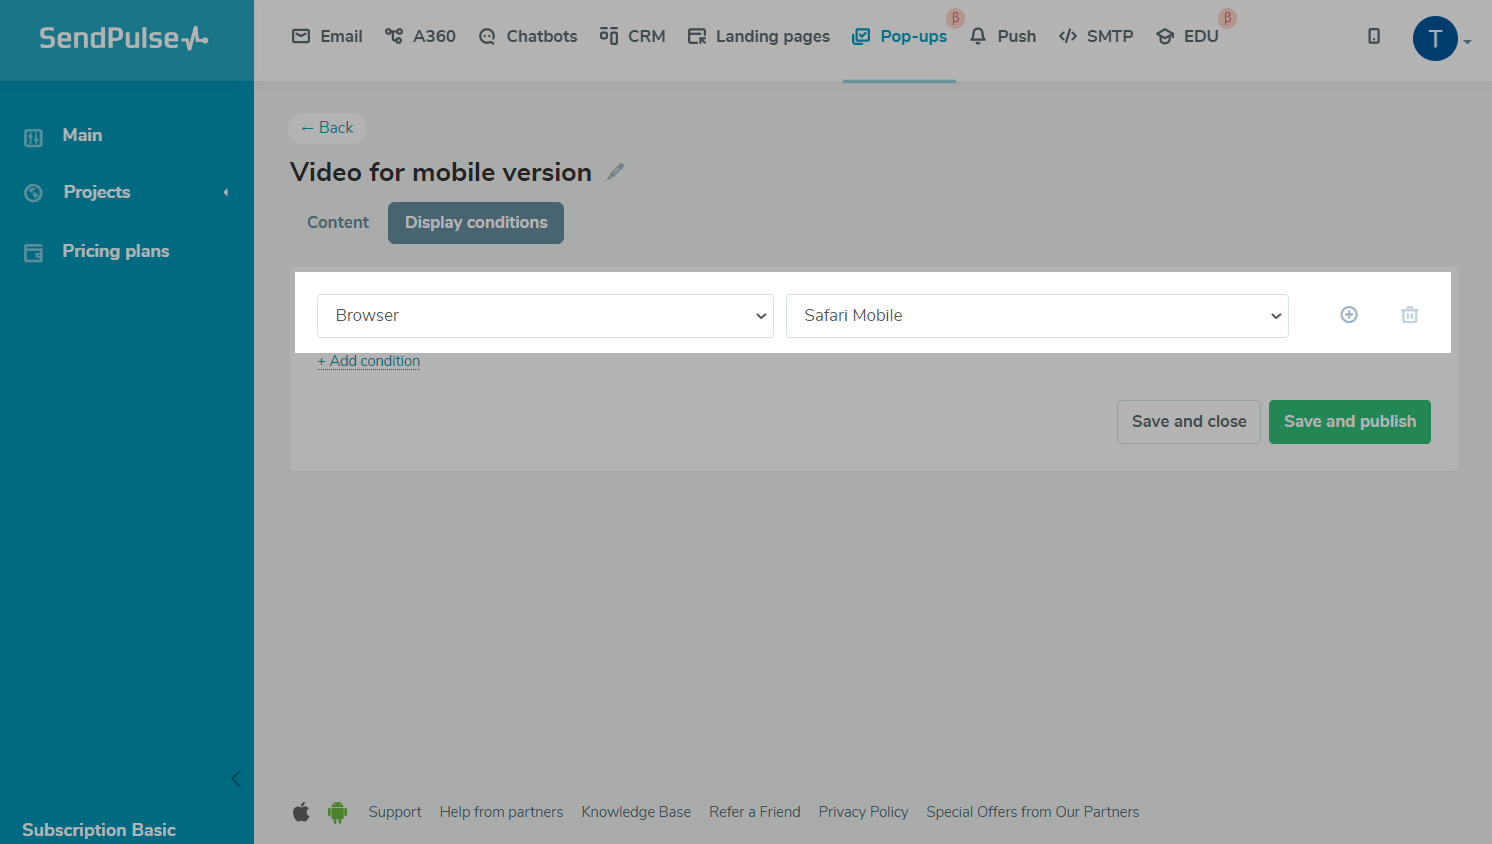
Task: Open Special Offers from Our Partners
Action: [x=1033, y=812]
